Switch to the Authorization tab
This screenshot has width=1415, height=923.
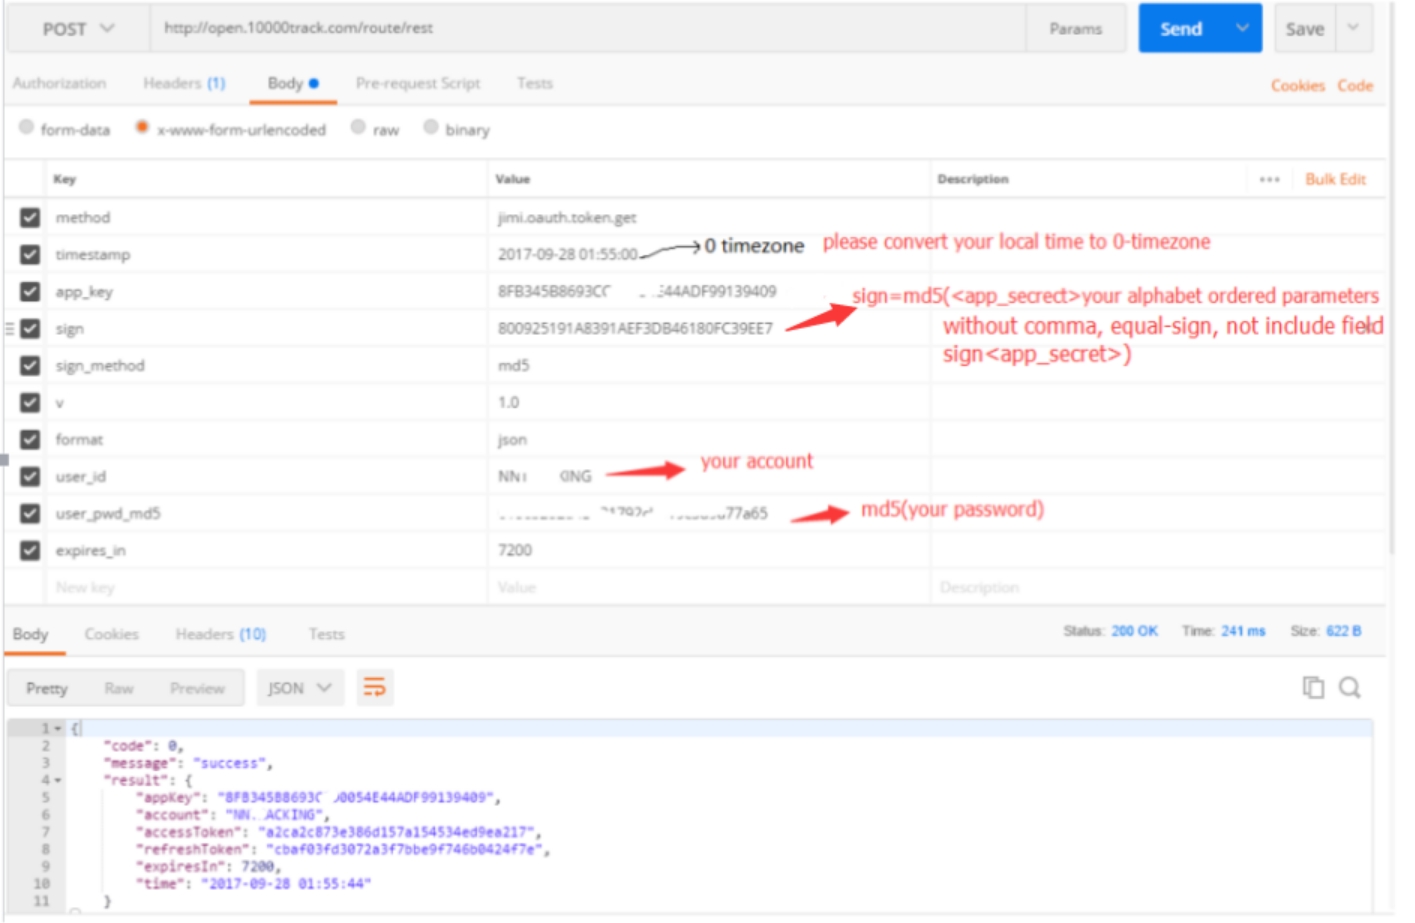click(x=59, y=83)
